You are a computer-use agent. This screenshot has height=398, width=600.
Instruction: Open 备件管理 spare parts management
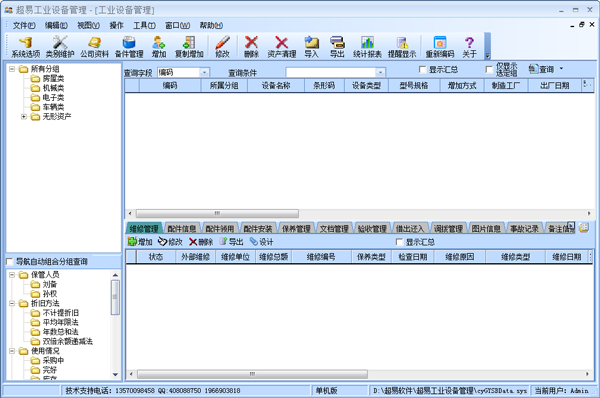point(129,47)
